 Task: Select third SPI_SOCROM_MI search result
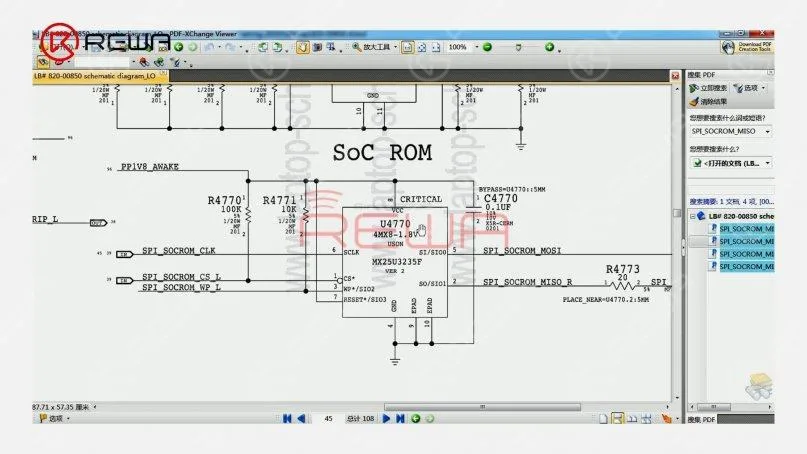[x=746, y=254]
